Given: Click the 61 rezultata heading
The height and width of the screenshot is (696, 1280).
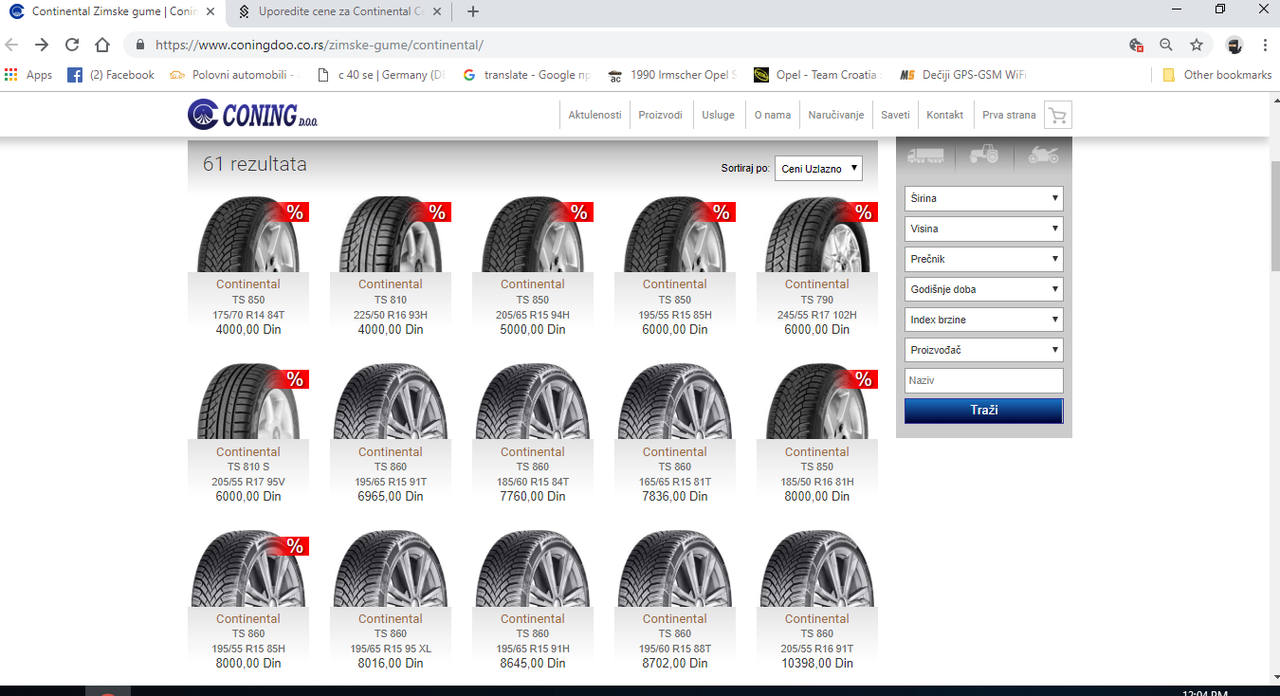Looking at the screenshot, I should (254, 164).
